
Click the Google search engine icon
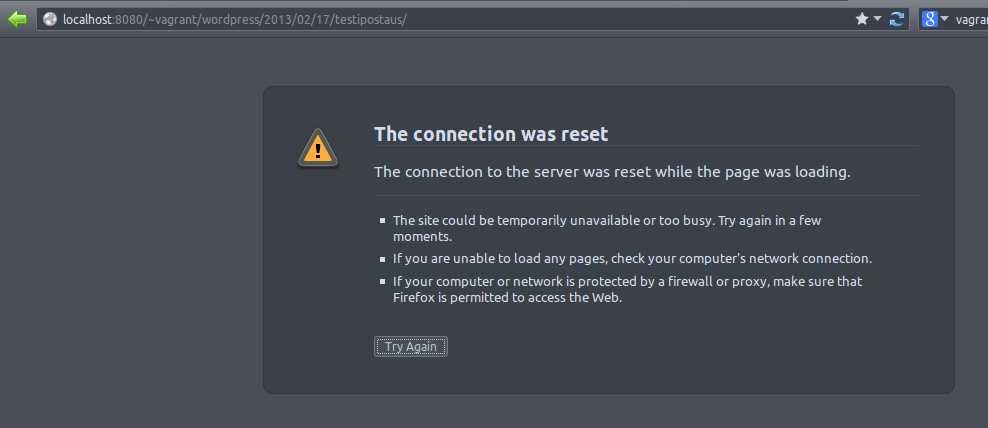pos(929,20)
